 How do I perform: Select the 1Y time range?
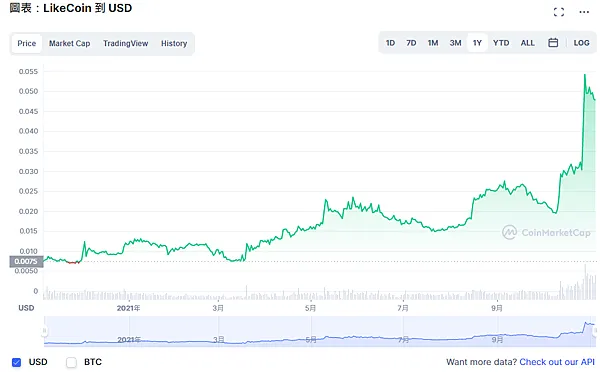pyautogui.click(x=477, y=43)
